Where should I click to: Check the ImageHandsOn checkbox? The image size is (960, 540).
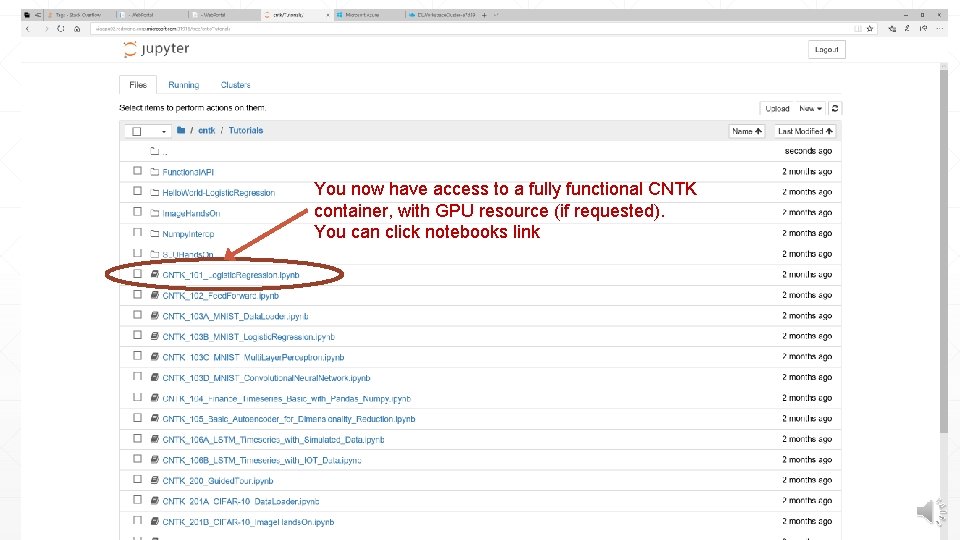coord(138,212)
